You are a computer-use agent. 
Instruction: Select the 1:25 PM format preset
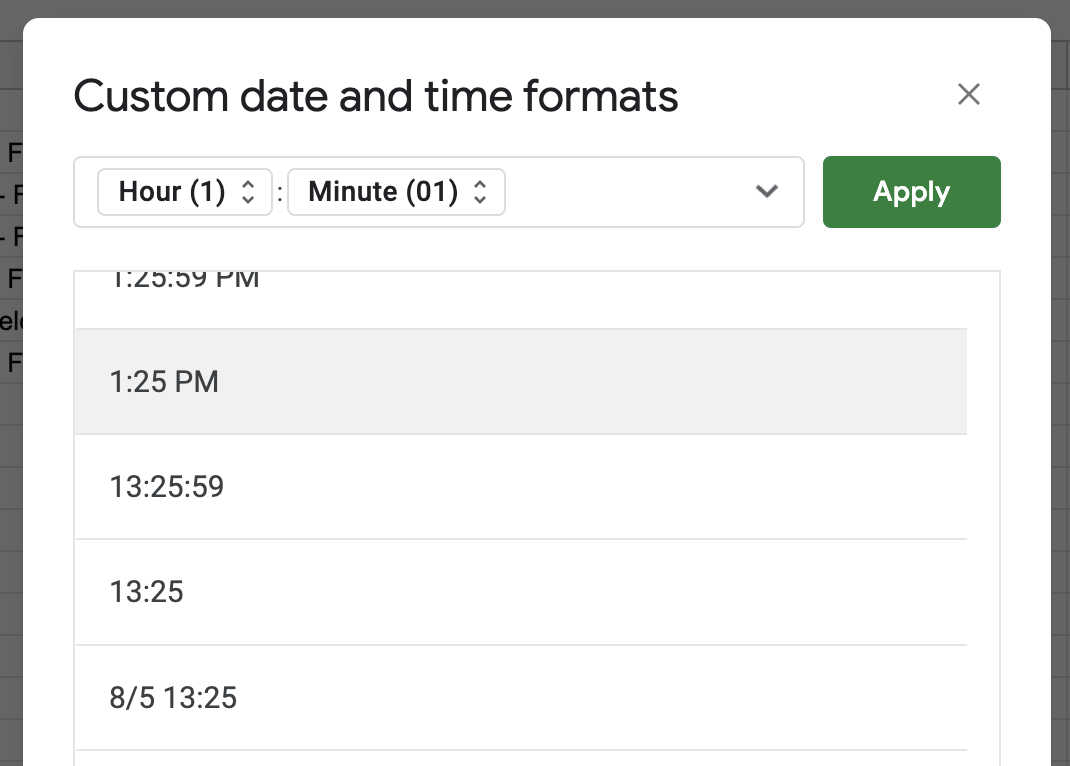(x=521, y=381)
